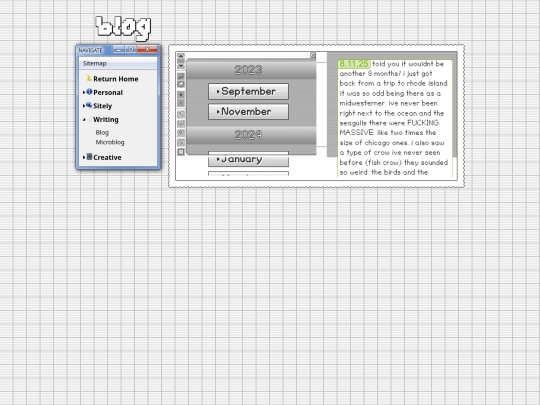Maximize the NAVIGATE window
The image size is (540, 405).
131,50
